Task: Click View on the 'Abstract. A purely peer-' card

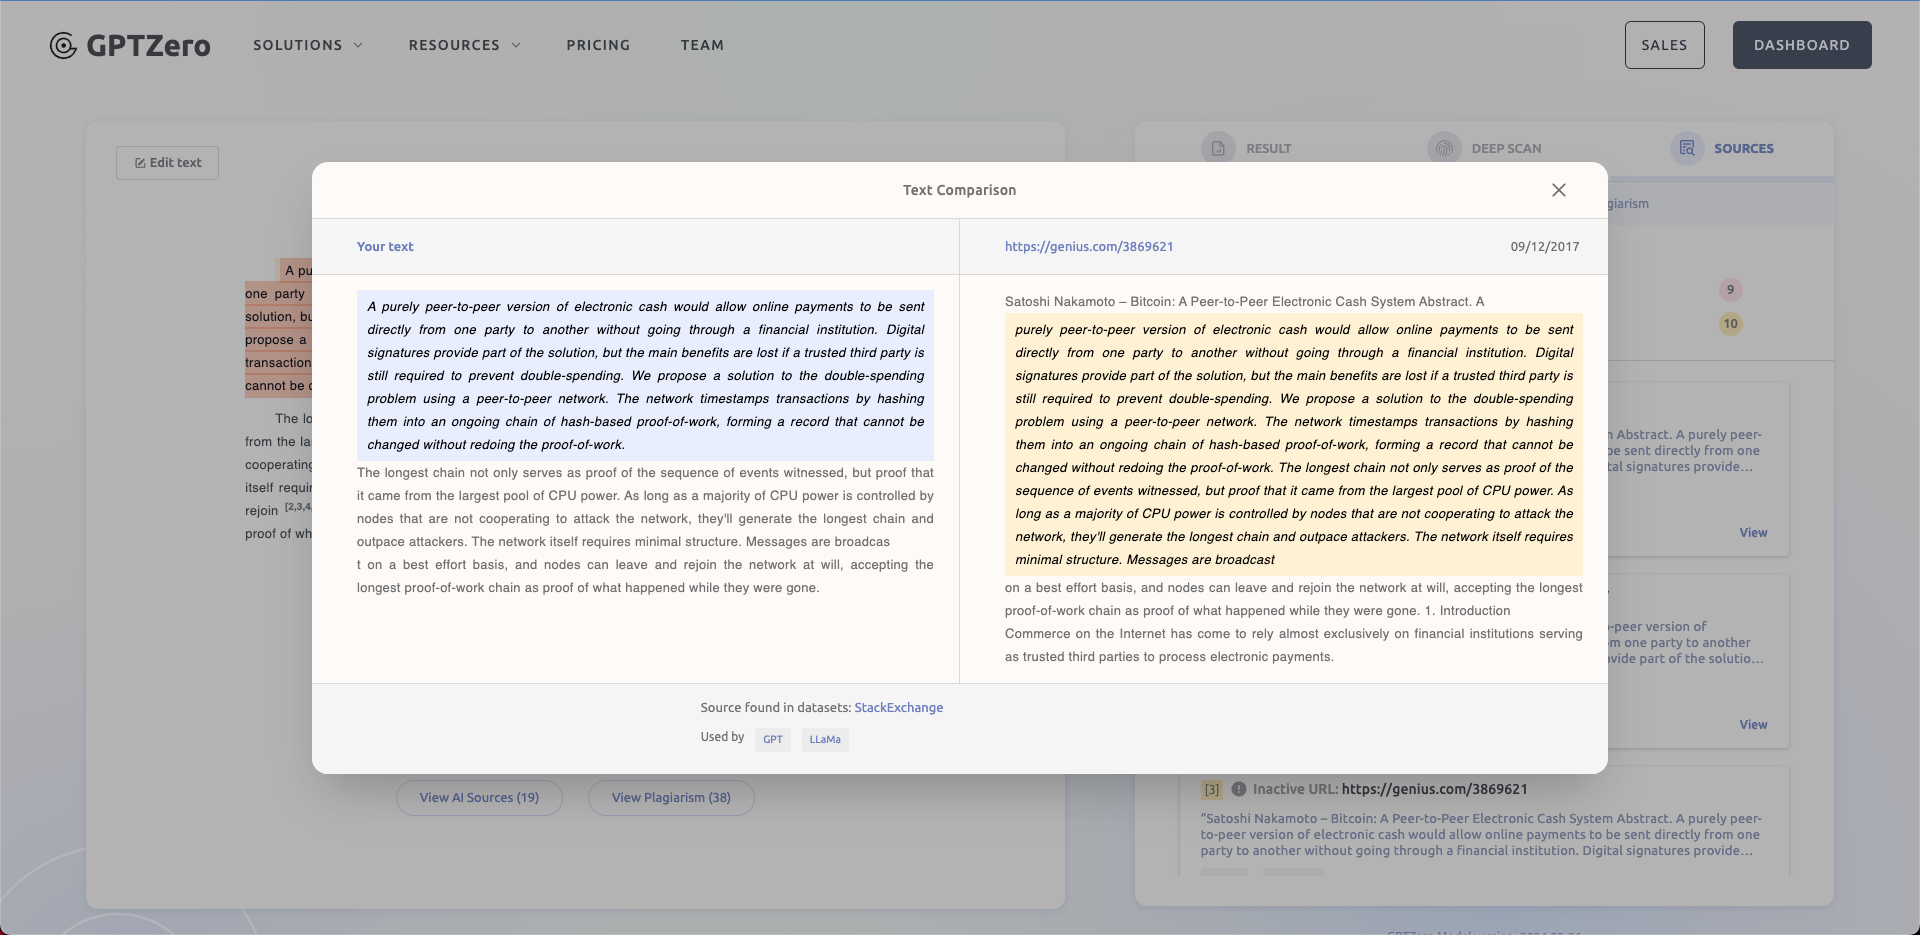Action: (1753, 533)
